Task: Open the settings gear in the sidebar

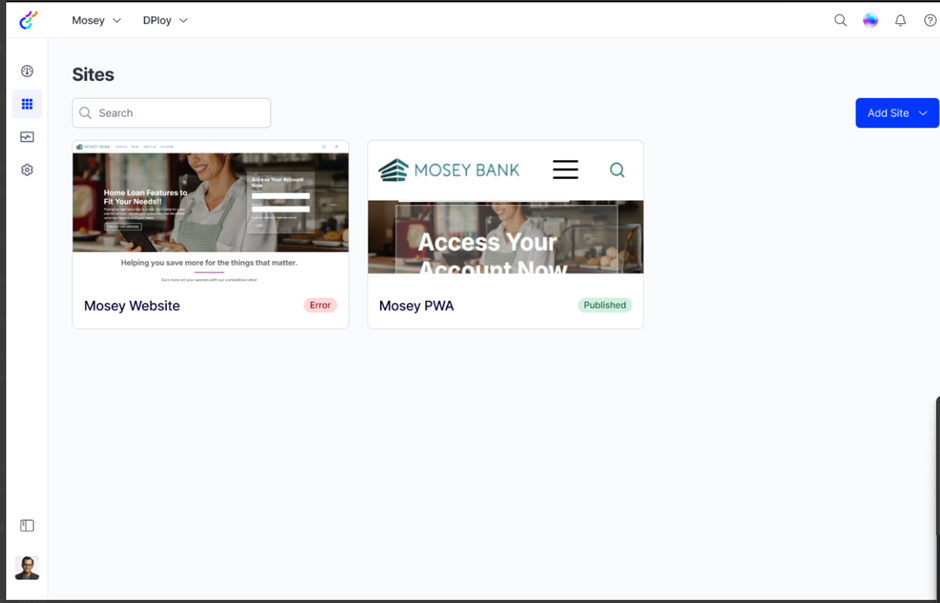Action: [x=27, y=170]
